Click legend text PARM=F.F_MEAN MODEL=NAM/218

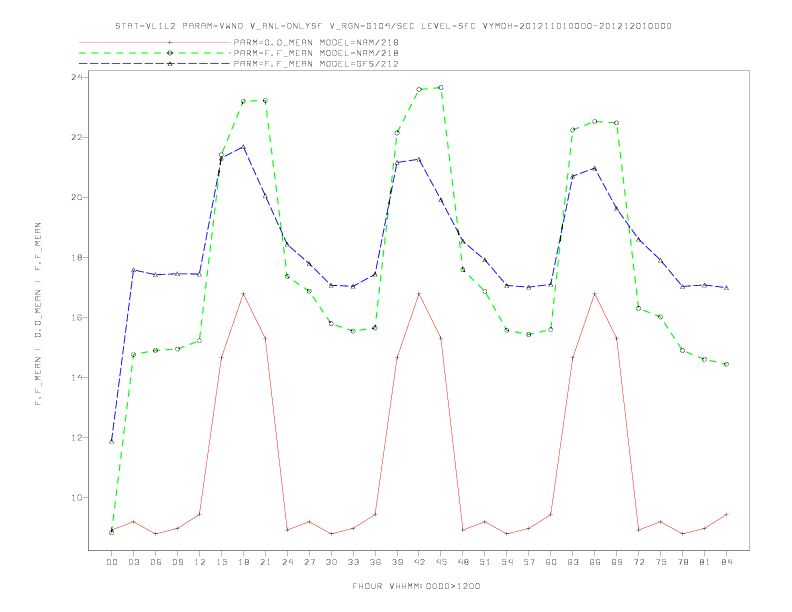tap(316, 53)
